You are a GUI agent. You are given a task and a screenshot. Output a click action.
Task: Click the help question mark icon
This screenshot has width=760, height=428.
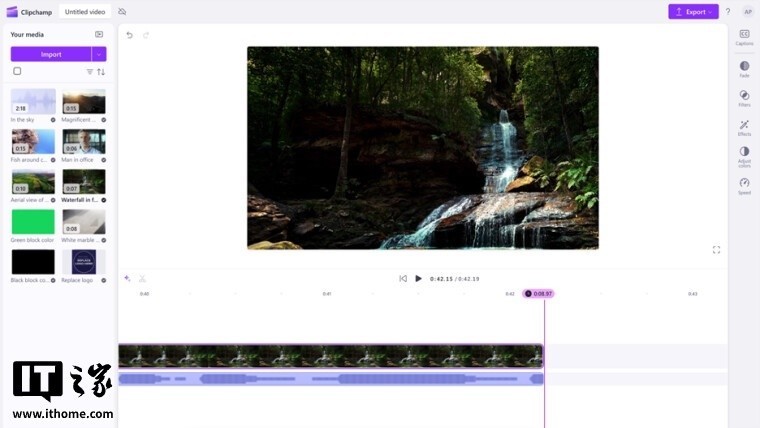click(x=727, y=12)
